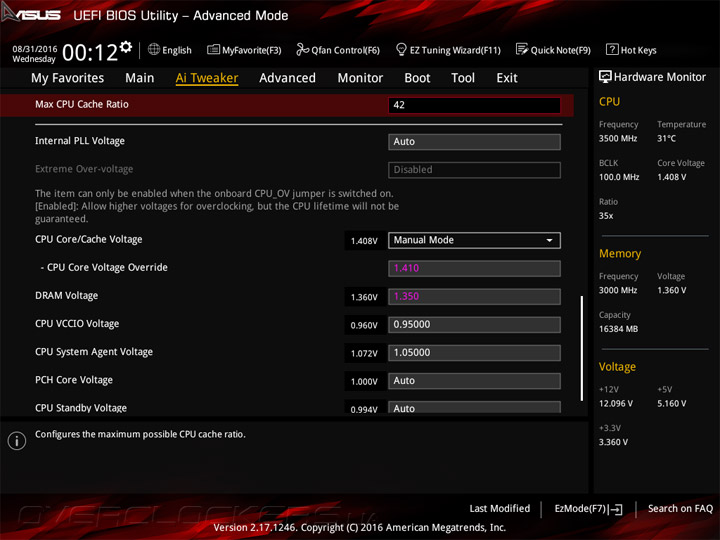Screen dimensions: 720x540
Task: Click CPU Standby Voltage Auto field
Action: coord(474,407)
